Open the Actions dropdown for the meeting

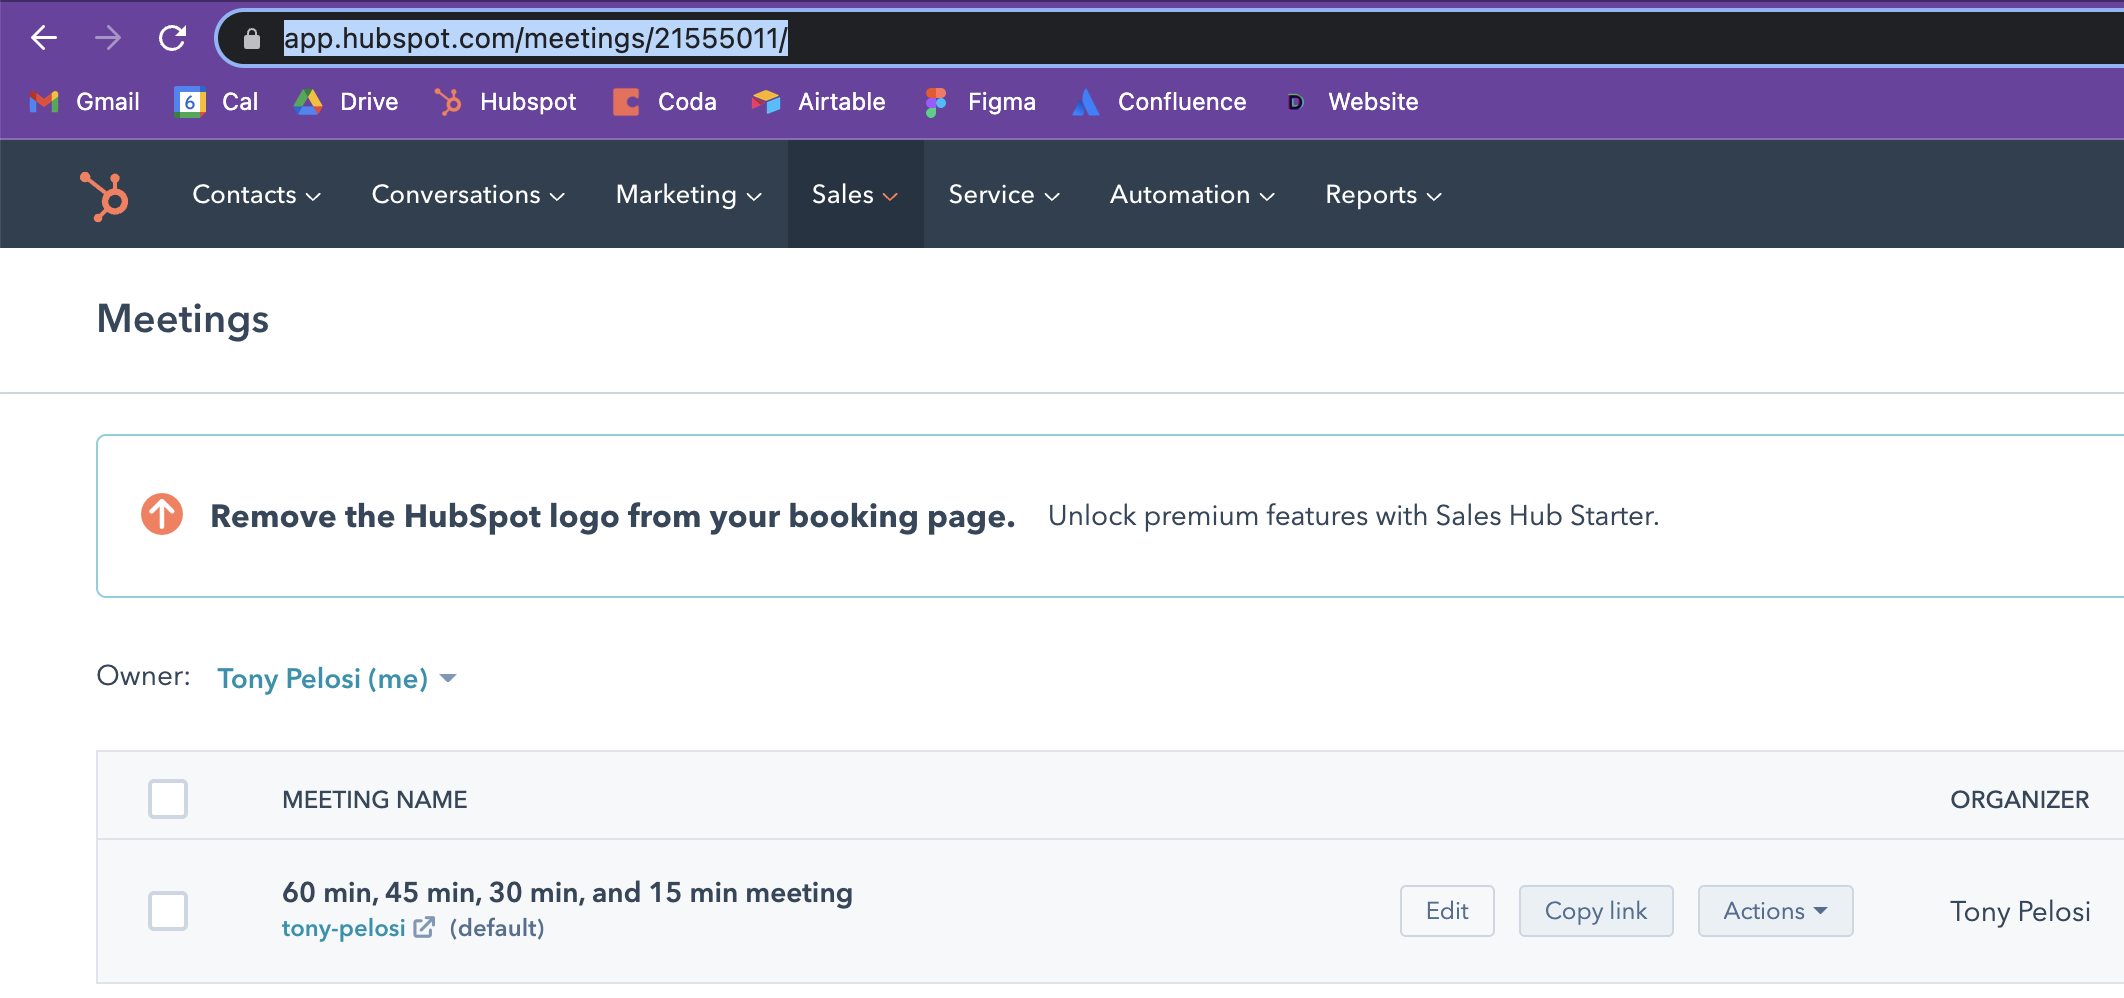coord(1775,911)
